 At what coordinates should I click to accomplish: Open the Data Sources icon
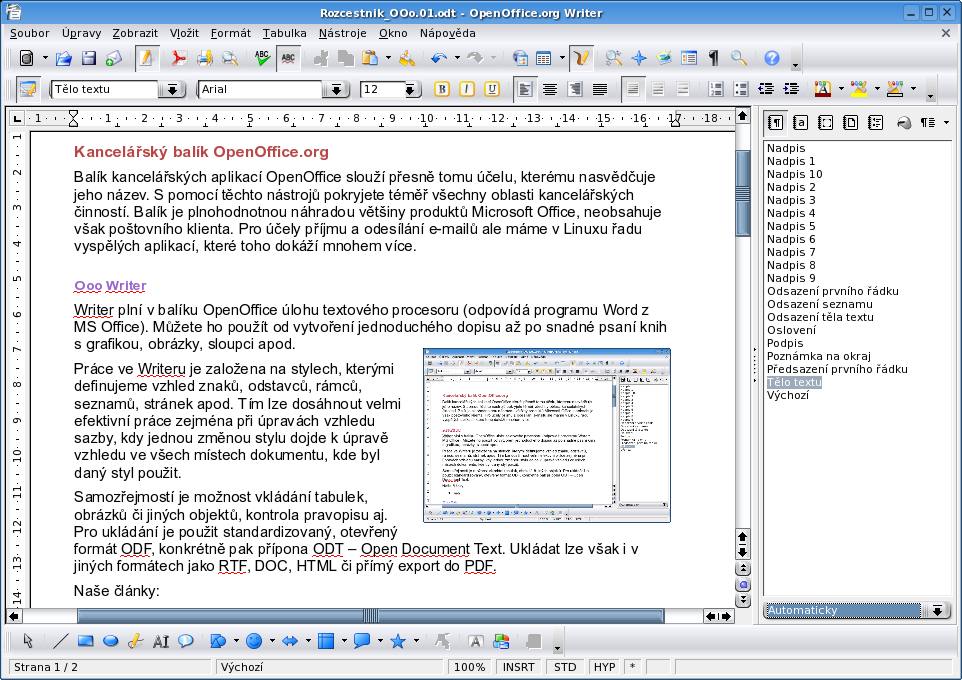pos(689,58)
